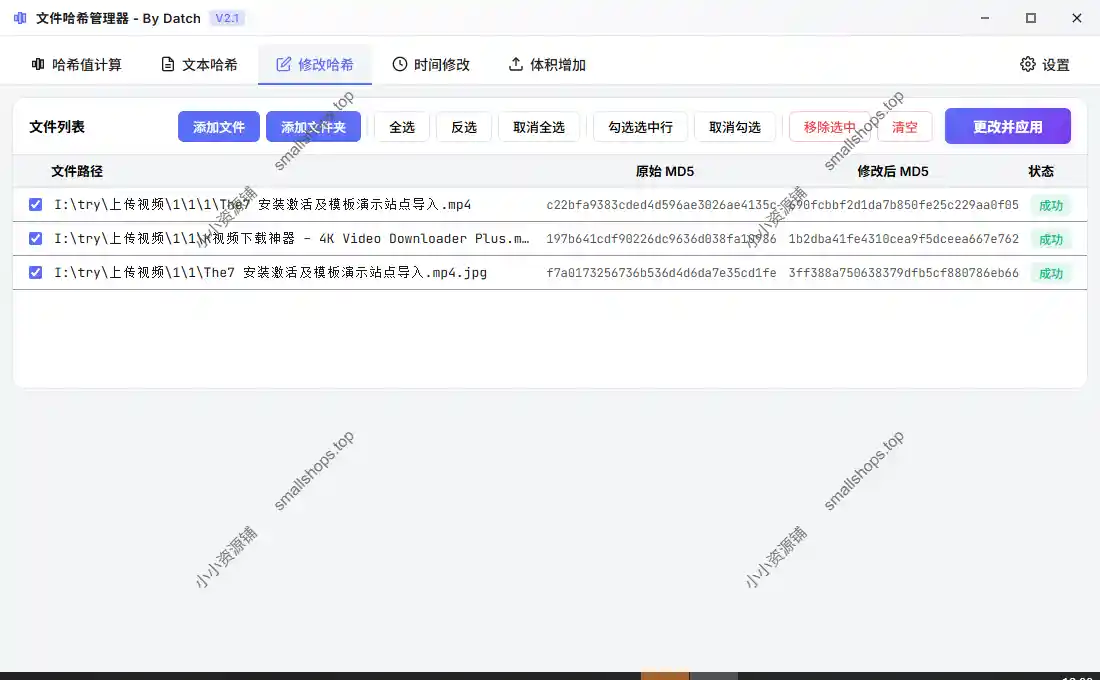Uncheck the first The7 .mp4 file row
This screenshot has width=1100, height=680.
[35, 204]
